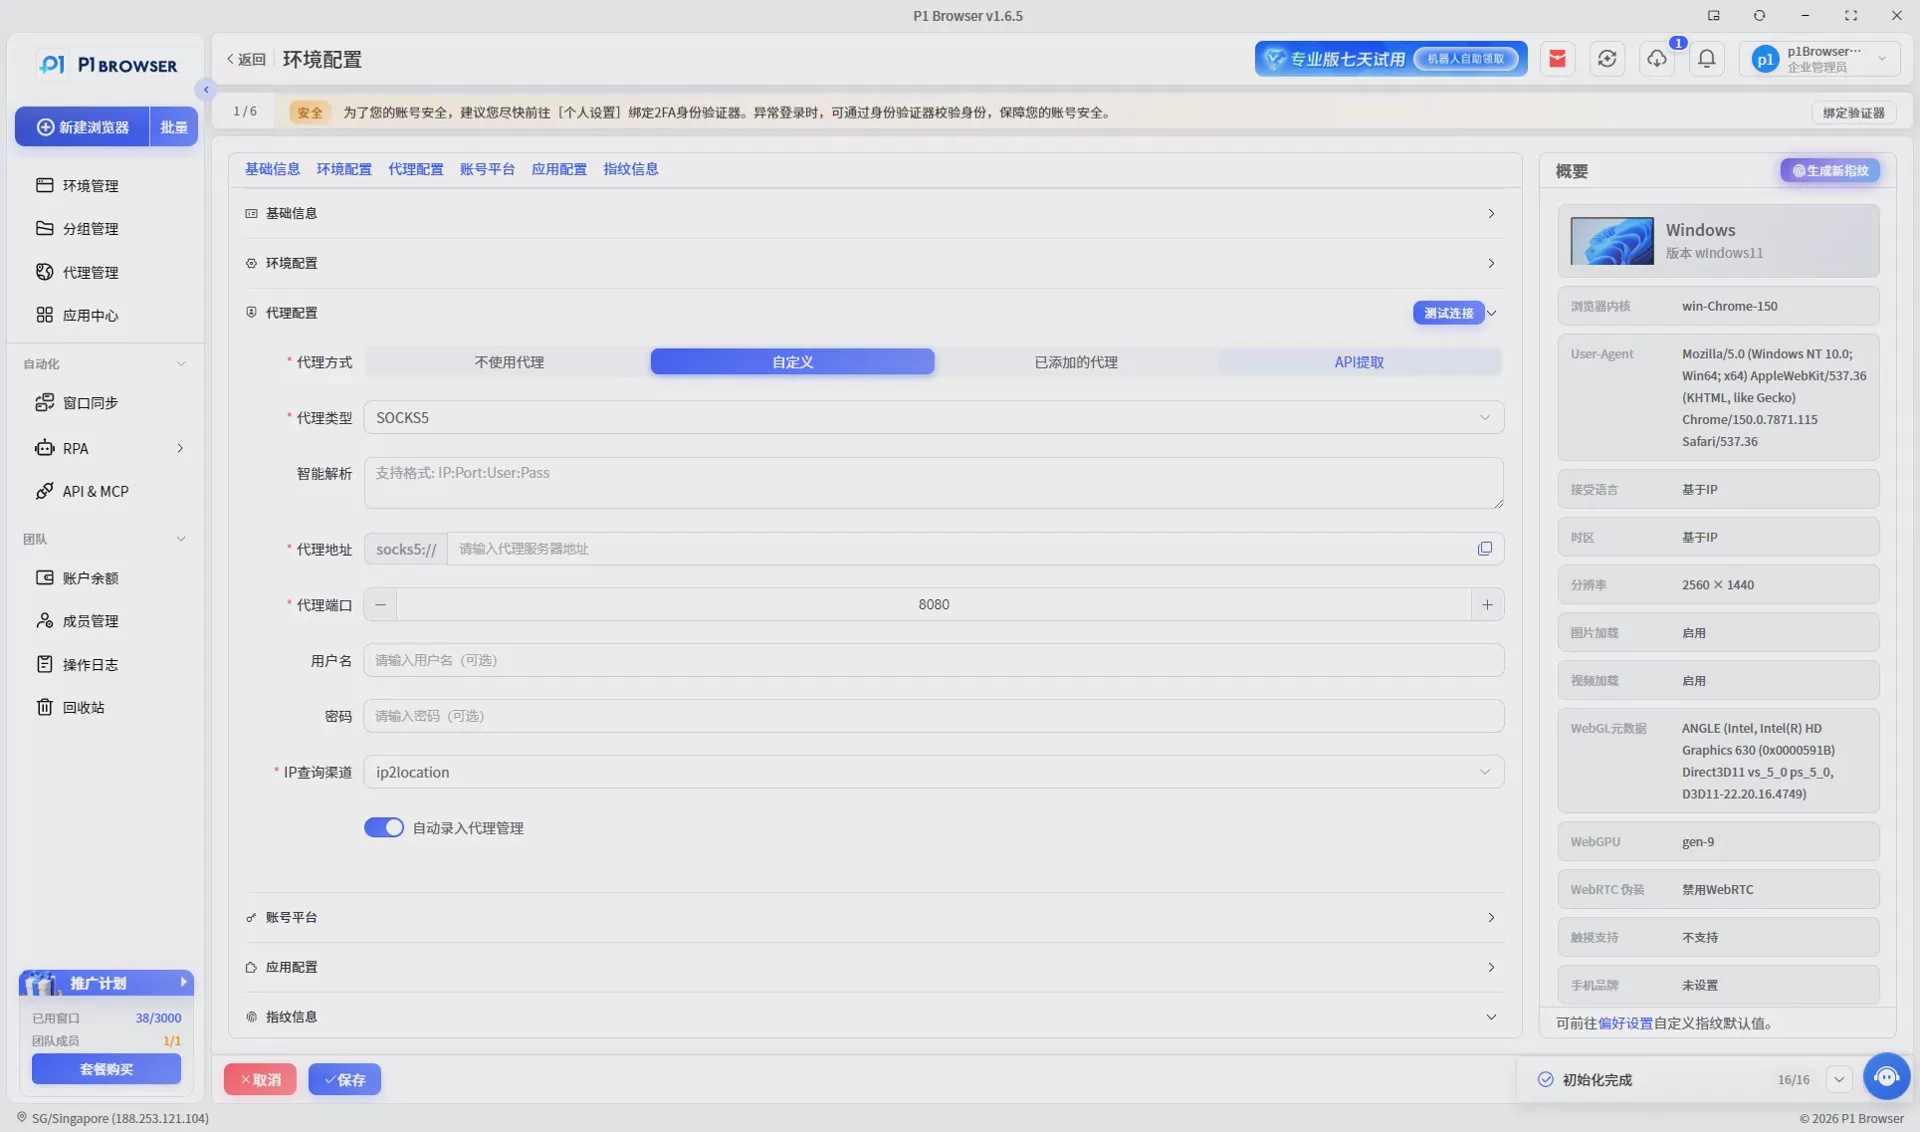Viewport: 1920px width, 1132px height.
Task: Click the 批量 button
Action: click(174, 127)
